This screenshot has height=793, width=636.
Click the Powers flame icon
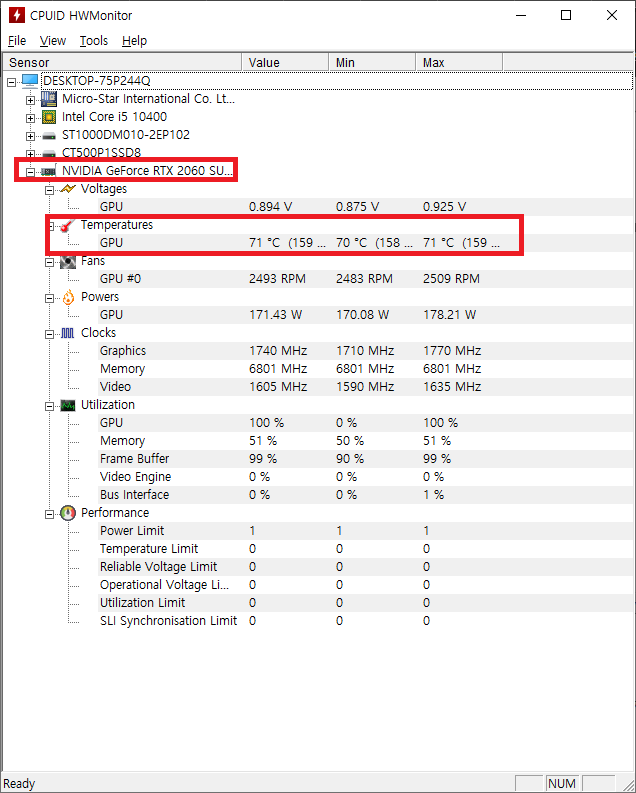pyautogui.click(x=68, y=297)
